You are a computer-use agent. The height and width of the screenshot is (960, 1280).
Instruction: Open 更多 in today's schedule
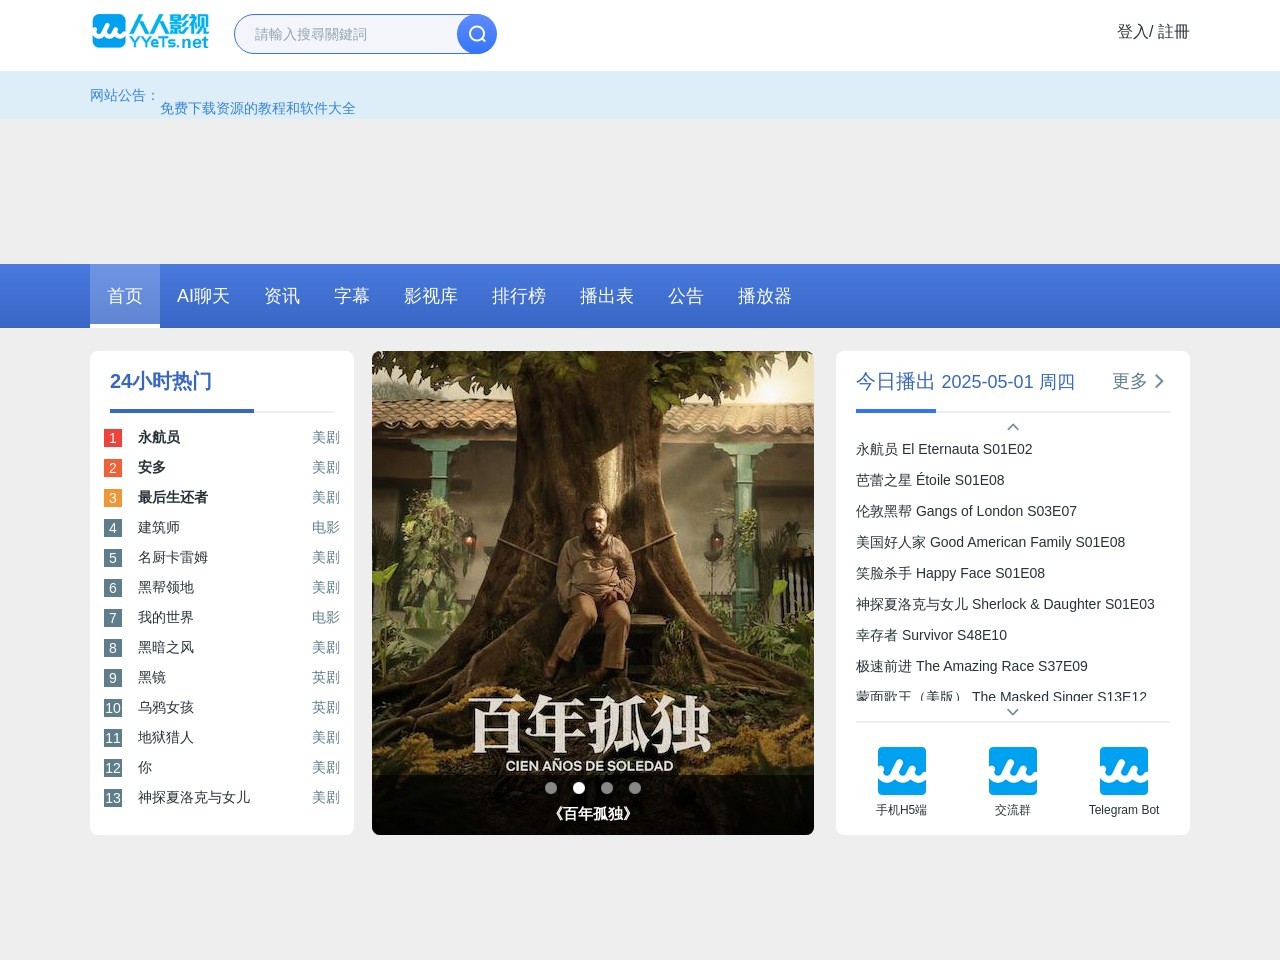point(1130,381)
